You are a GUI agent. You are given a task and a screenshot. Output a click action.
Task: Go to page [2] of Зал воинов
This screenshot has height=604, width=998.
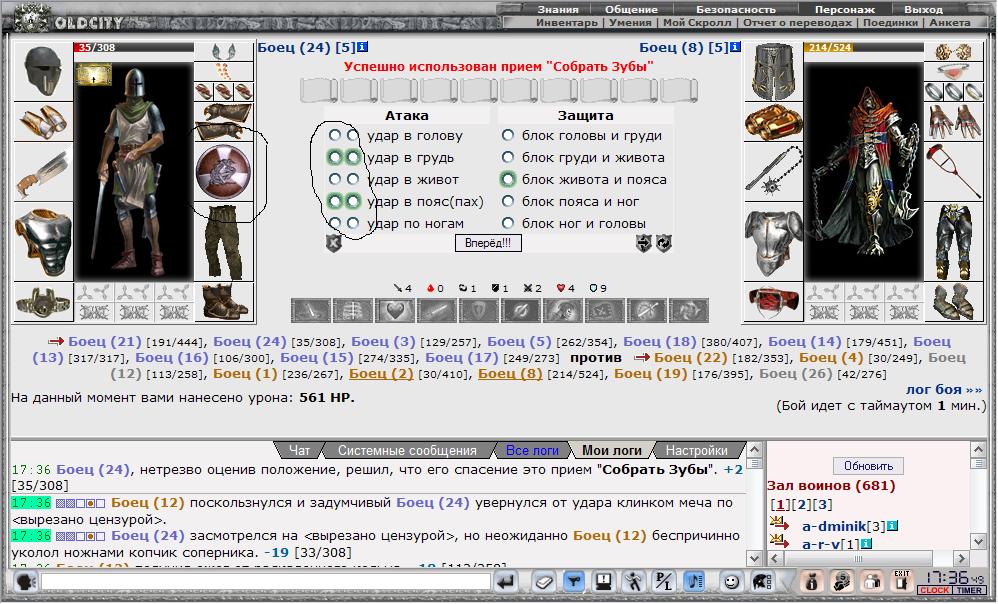(801, 505)
